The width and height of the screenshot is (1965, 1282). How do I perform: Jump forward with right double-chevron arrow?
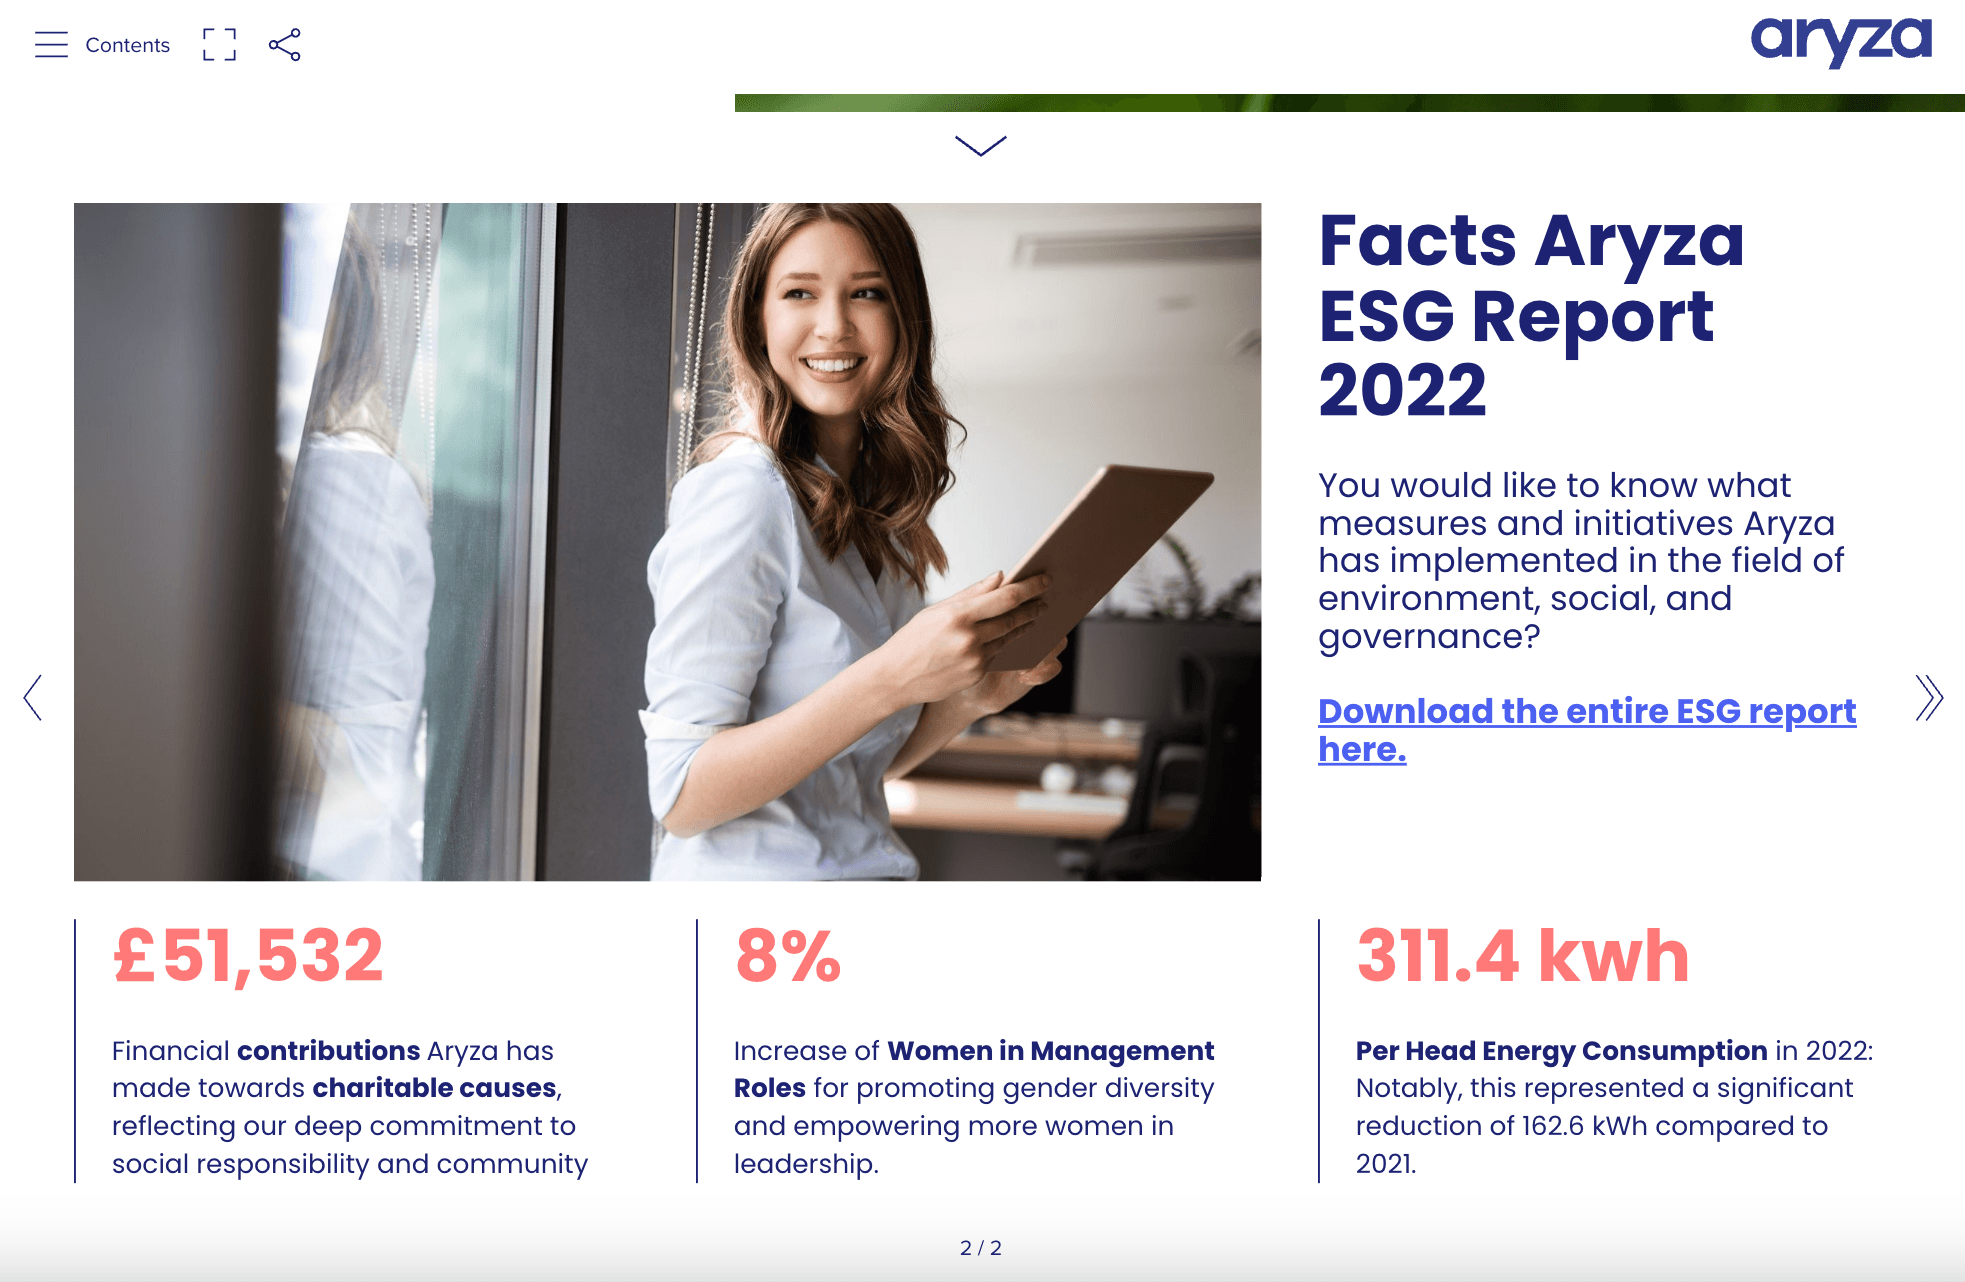tap(1928, 697)
